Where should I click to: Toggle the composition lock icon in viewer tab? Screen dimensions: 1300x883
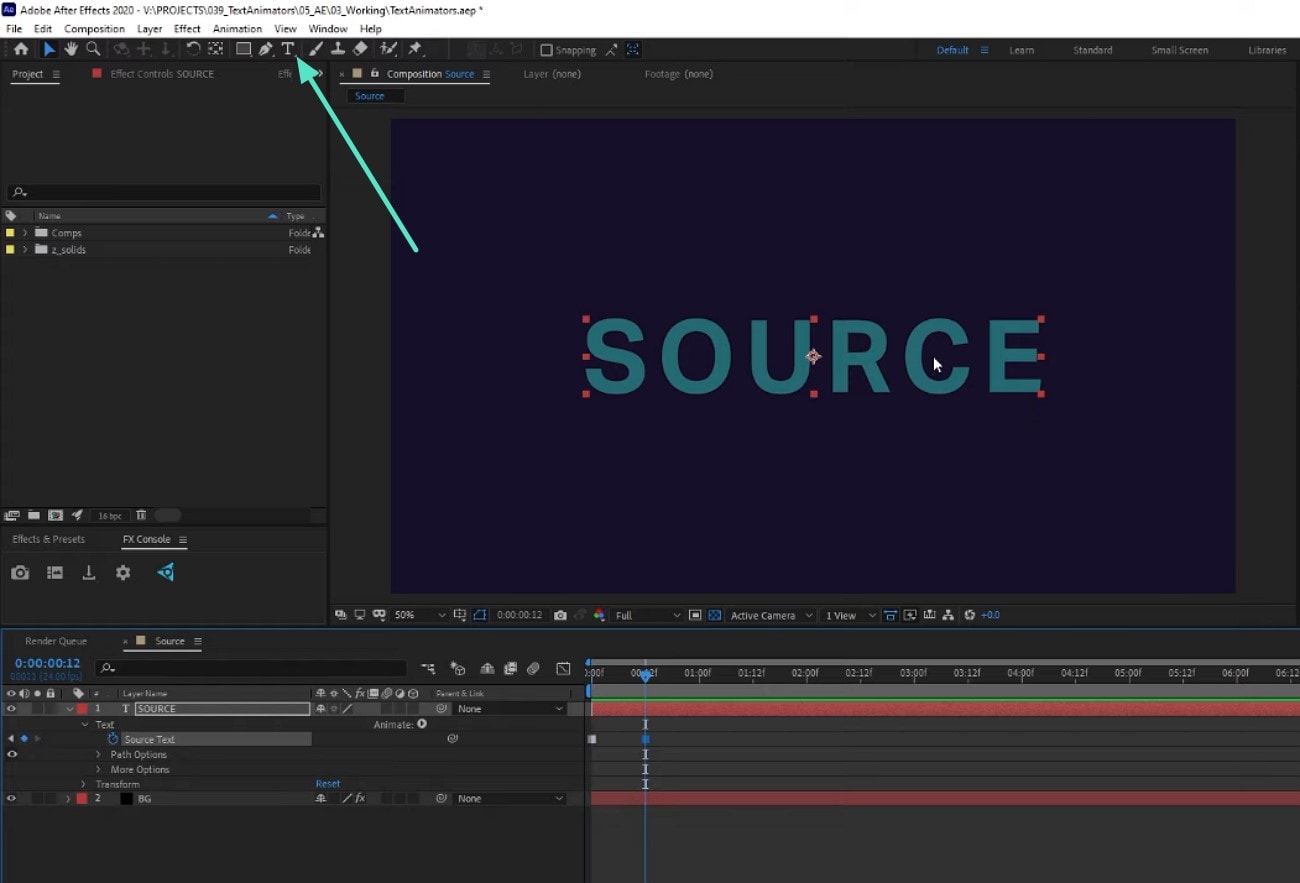coord(375,73)
